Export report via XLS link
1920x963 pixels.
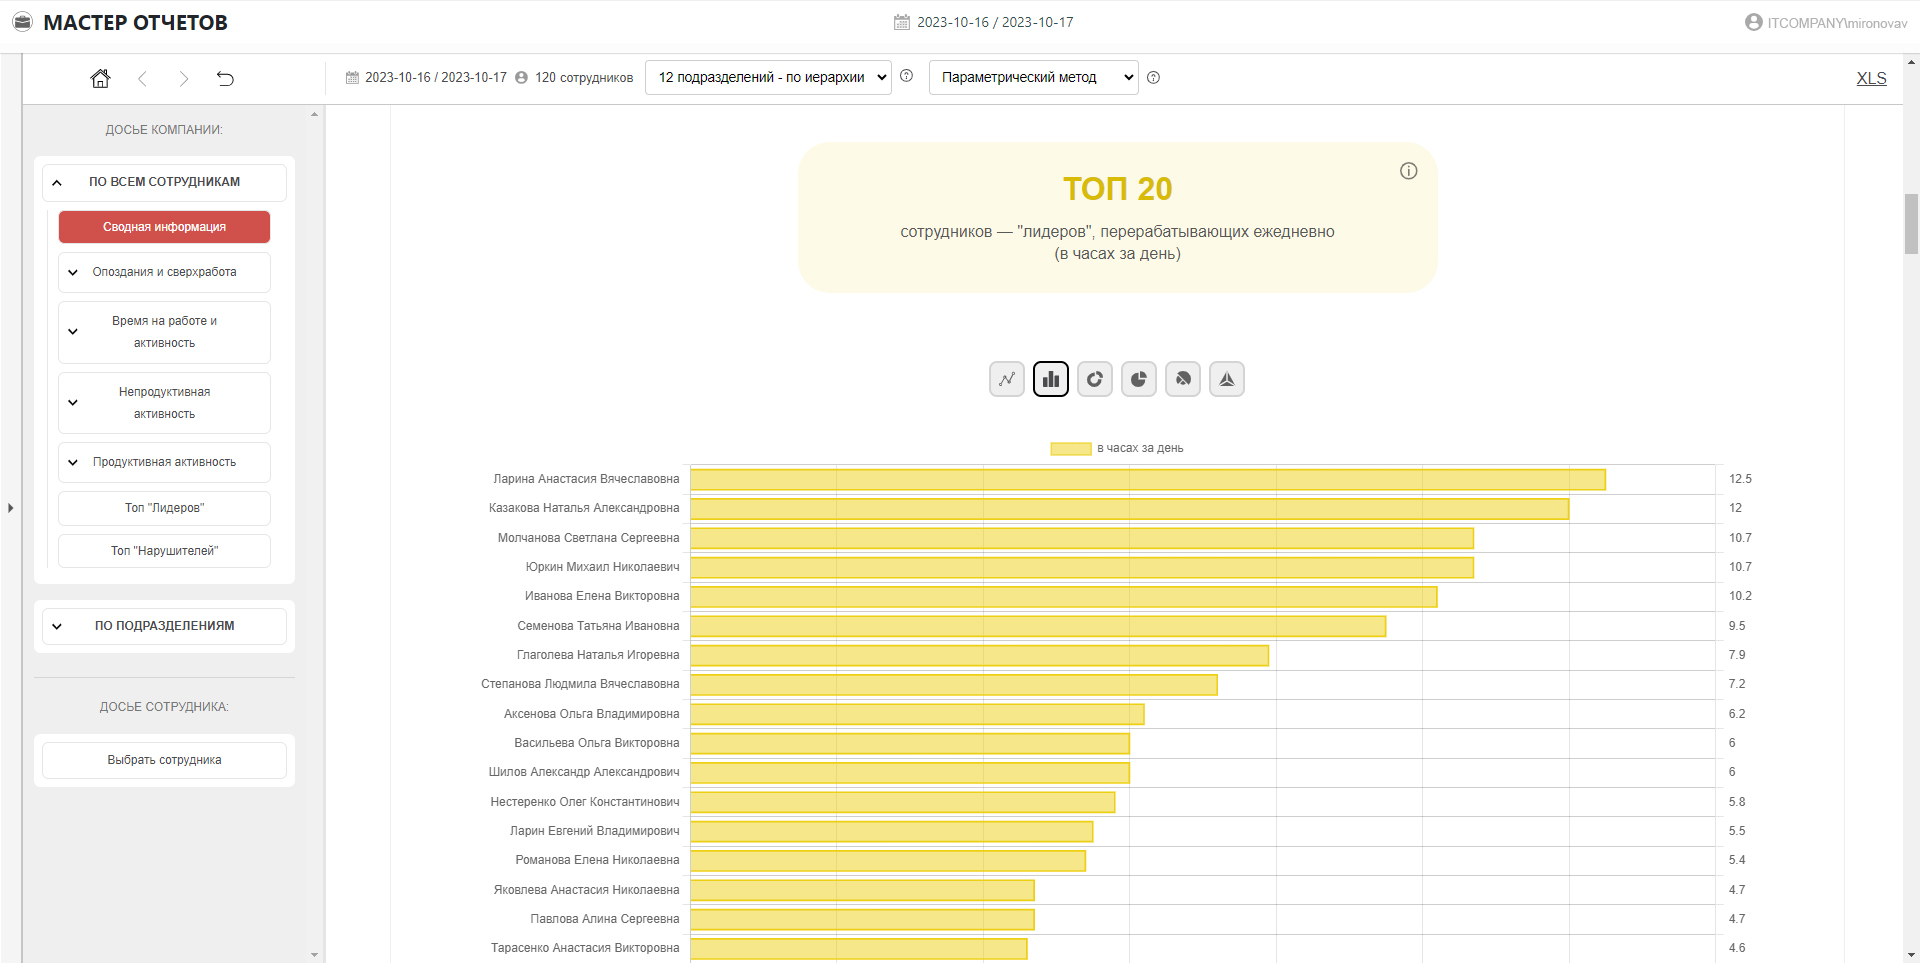(x=1871, y=78)
